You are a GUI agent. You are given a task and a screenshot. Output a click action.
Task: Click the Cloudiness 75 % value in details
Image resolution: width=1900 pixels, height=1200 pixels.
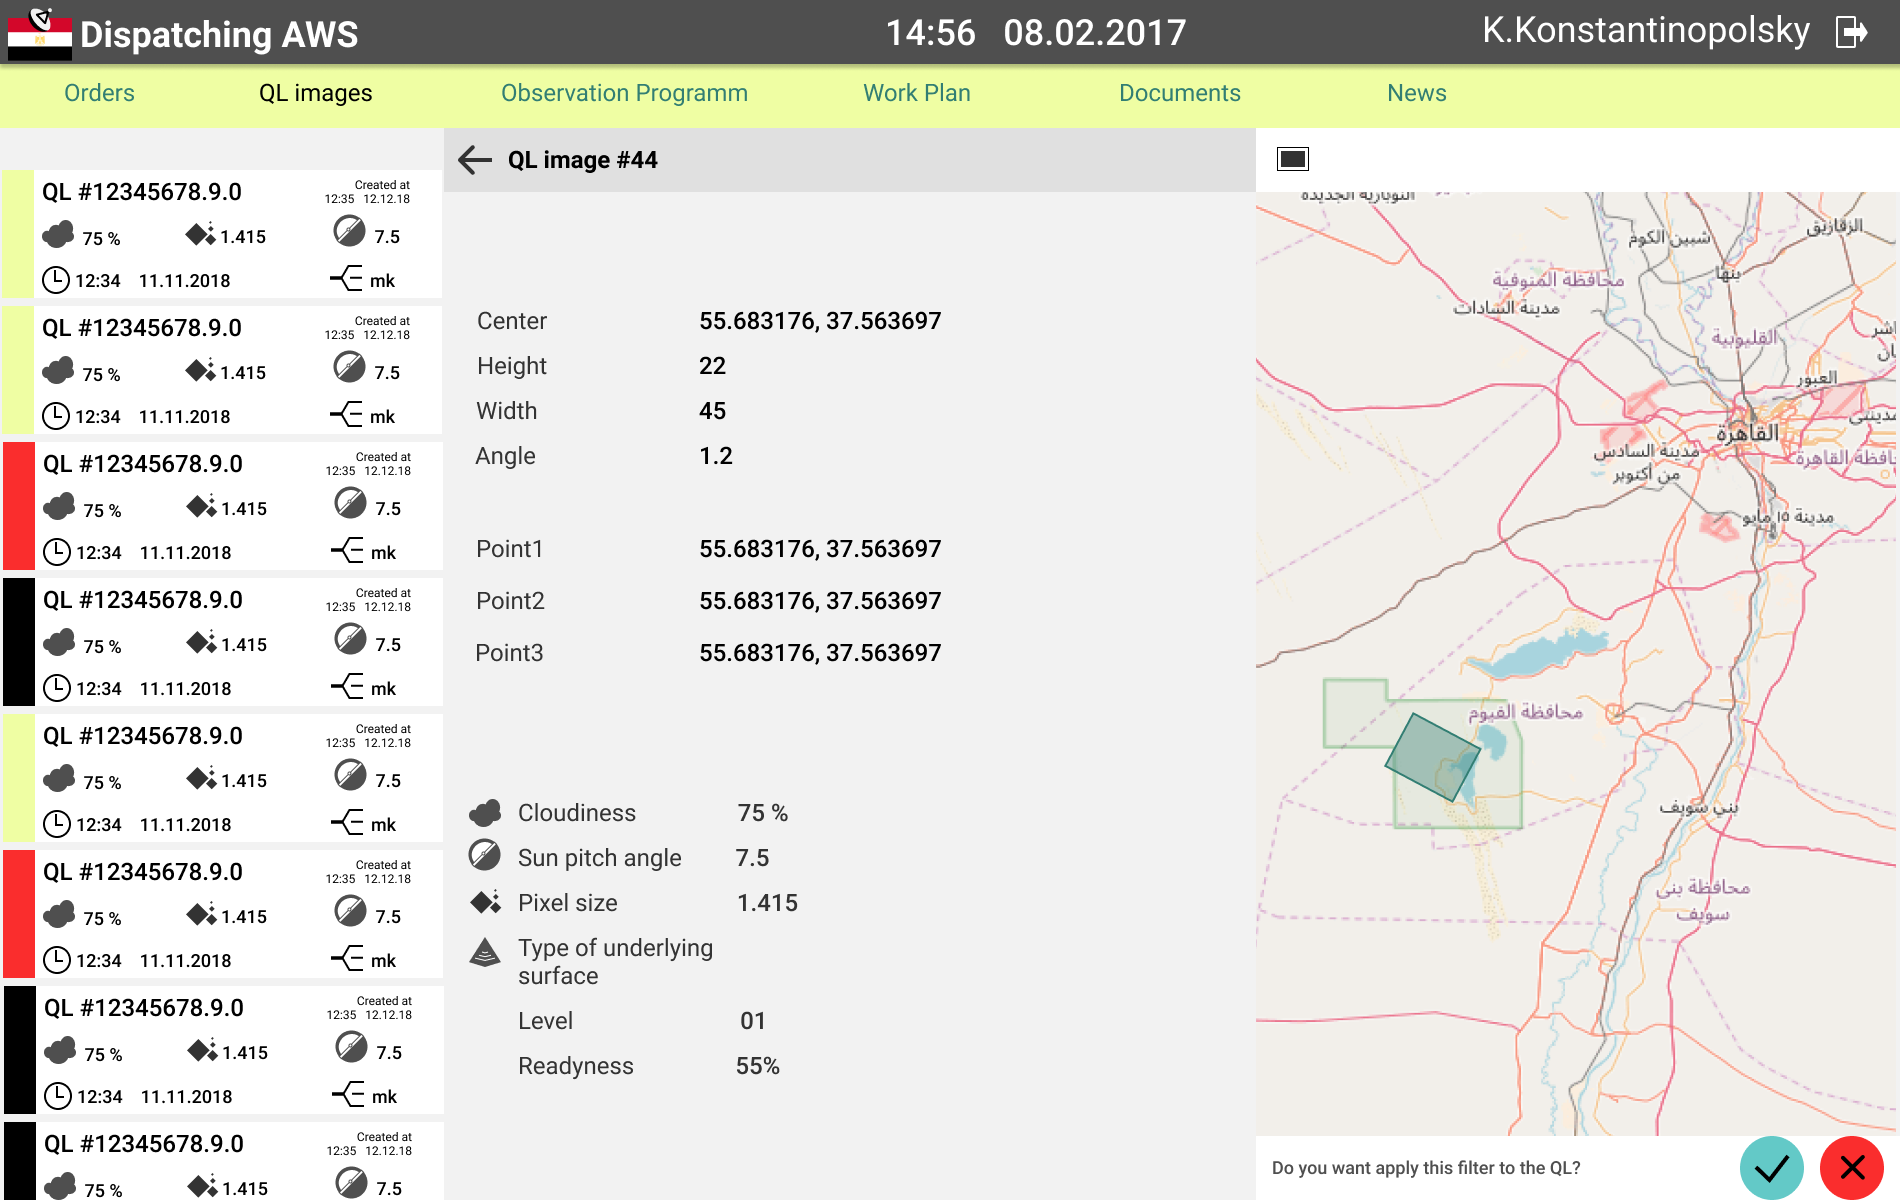pyautogui.click(x=763, y=813)
